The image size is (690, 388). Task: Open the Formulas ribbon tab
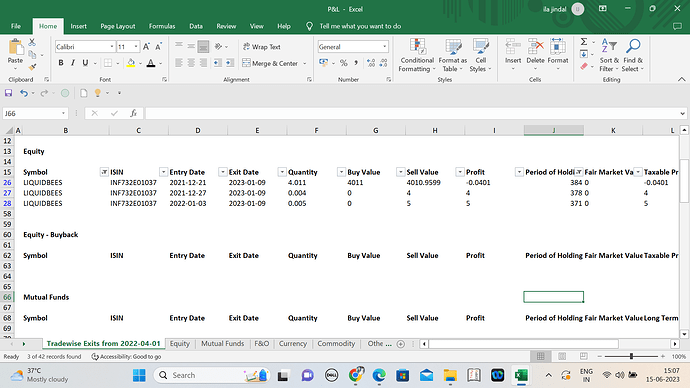pyautogui.click(x=161, y=26)
